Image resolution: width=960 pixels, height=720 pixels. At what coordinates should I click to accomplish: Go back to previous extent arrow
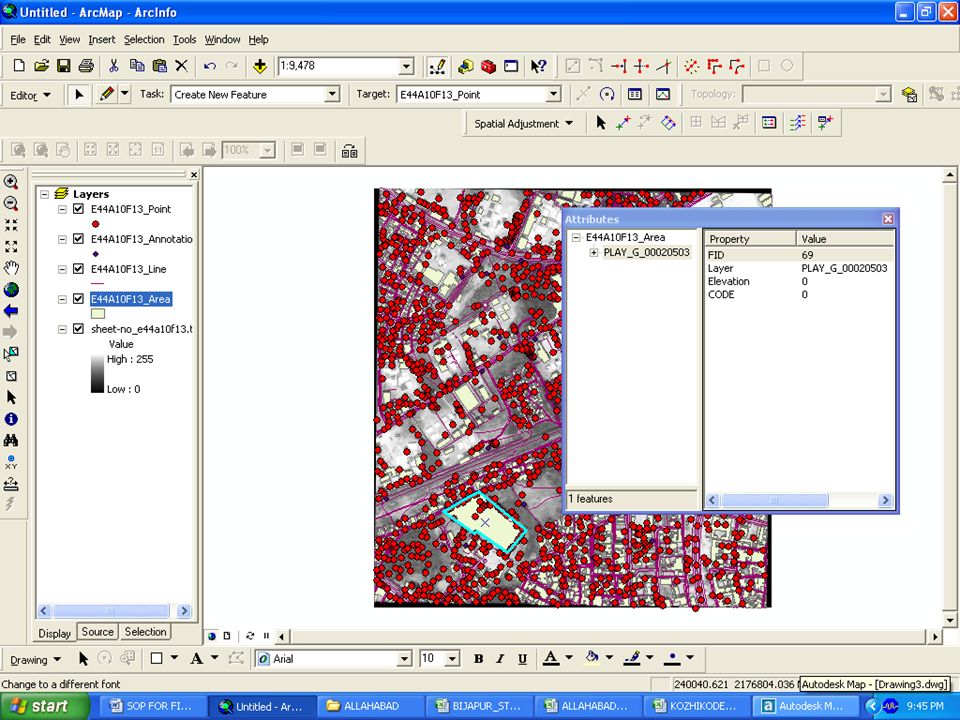click(x=11, y=311)
